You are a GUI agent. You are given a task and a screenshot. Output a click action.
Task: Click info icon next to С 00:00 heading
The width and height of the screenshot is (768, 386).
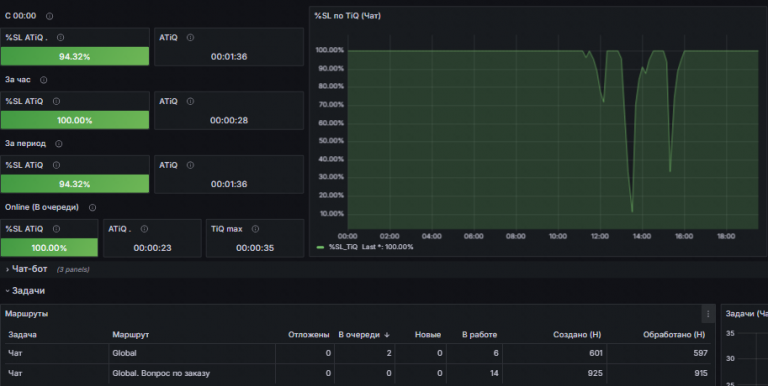49,16
